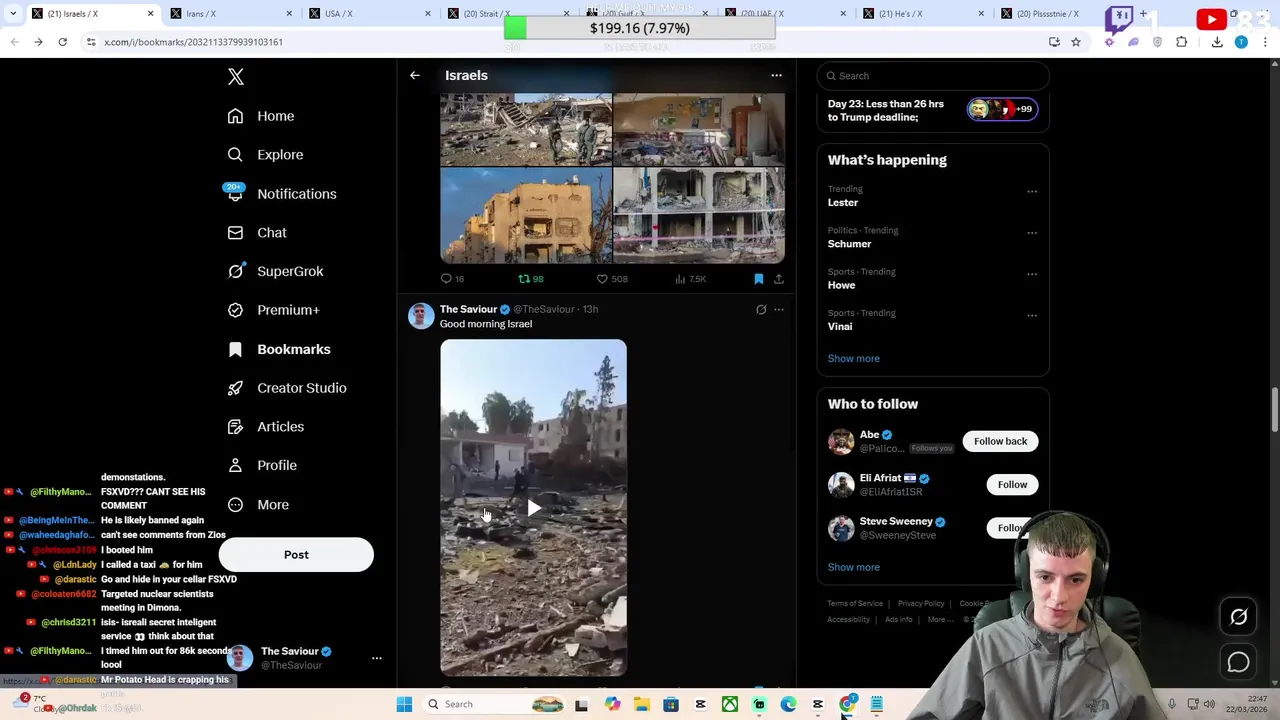
Task: Open Premium+ in the X sidebar
Action: [273, 310]
